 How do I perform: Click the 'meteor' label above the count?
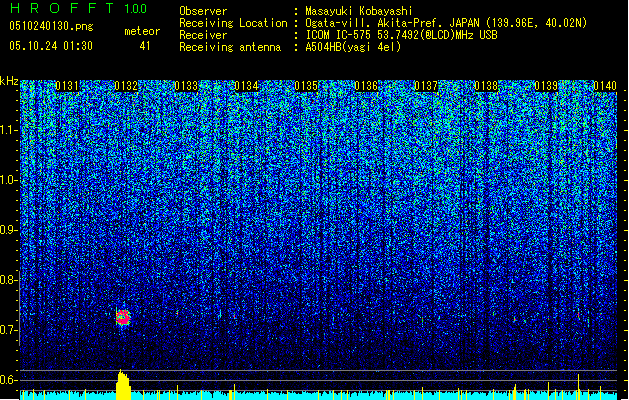(x=142, y=31)
